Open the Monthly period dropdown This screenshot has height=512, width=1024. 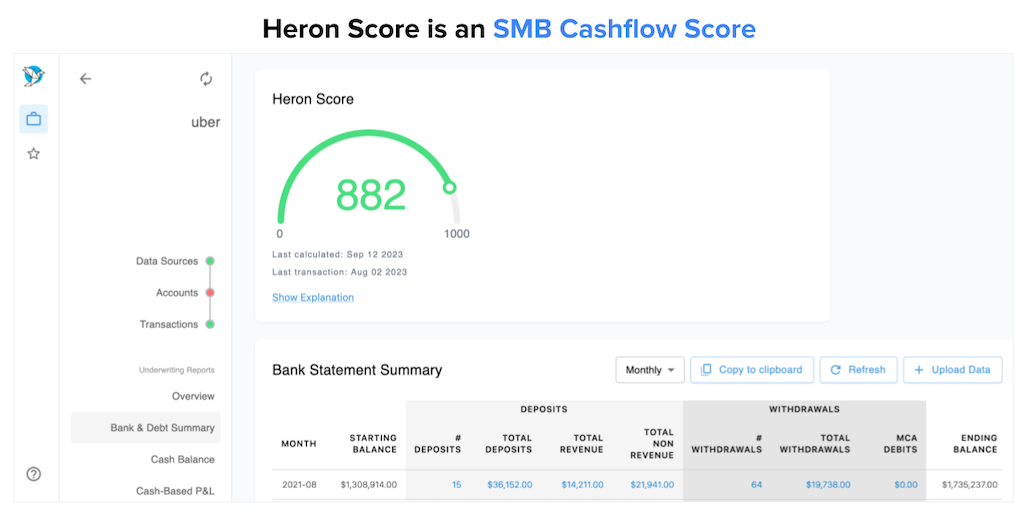tap(650, 370)
